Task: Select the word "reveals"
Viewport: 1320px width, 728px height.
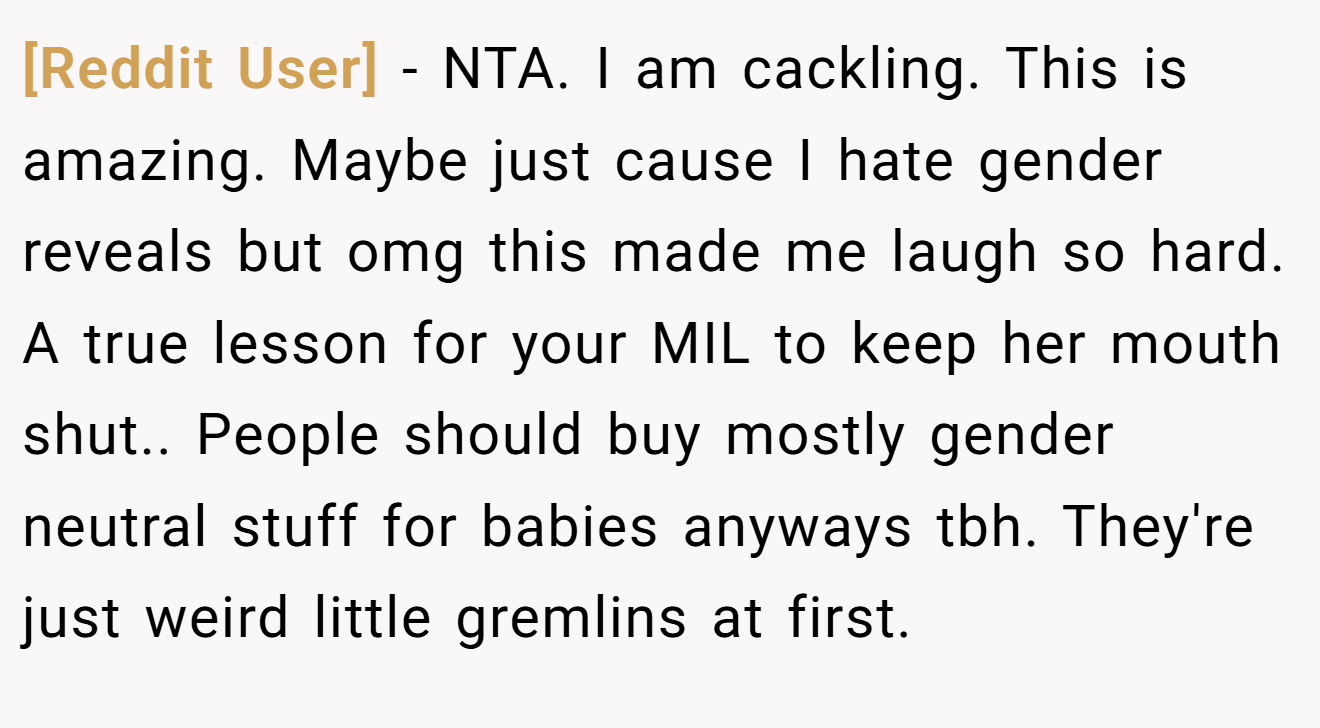Action: 117,253
